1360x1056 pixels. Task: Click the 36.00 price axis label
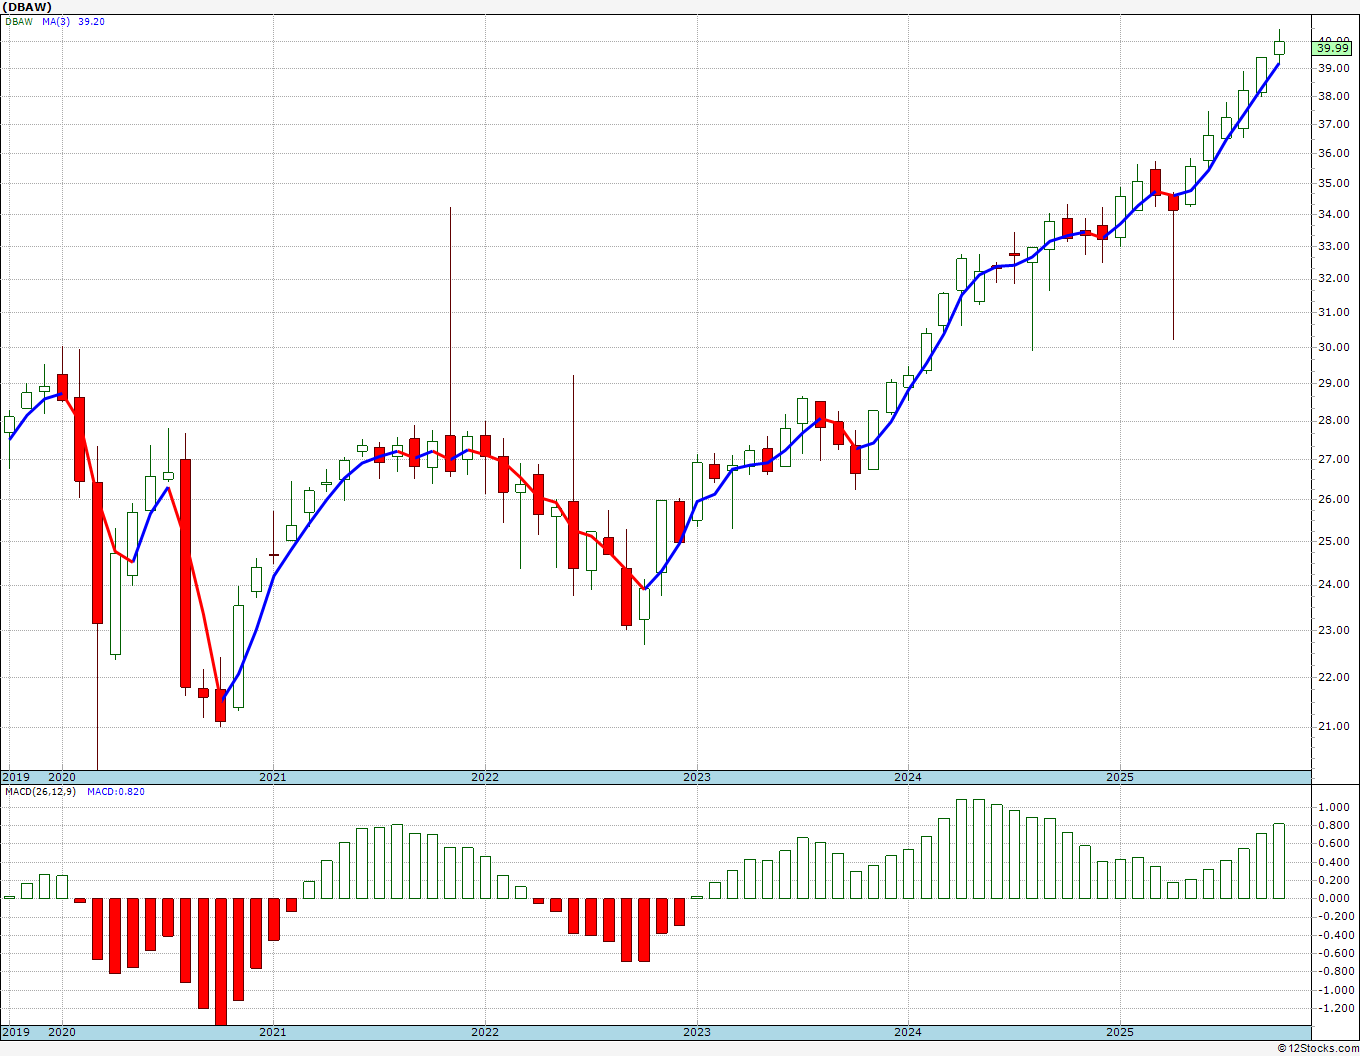1334,153
